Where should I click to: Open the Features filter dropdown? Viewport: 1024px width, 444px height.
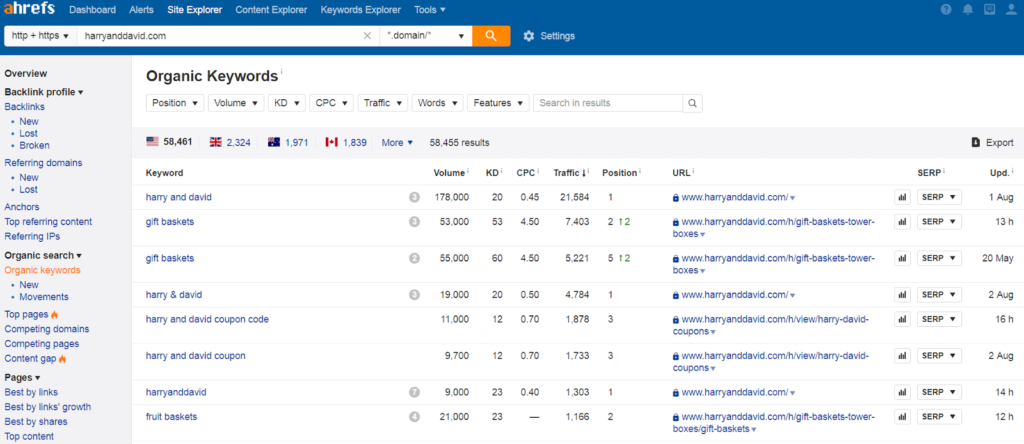[498, 103]
